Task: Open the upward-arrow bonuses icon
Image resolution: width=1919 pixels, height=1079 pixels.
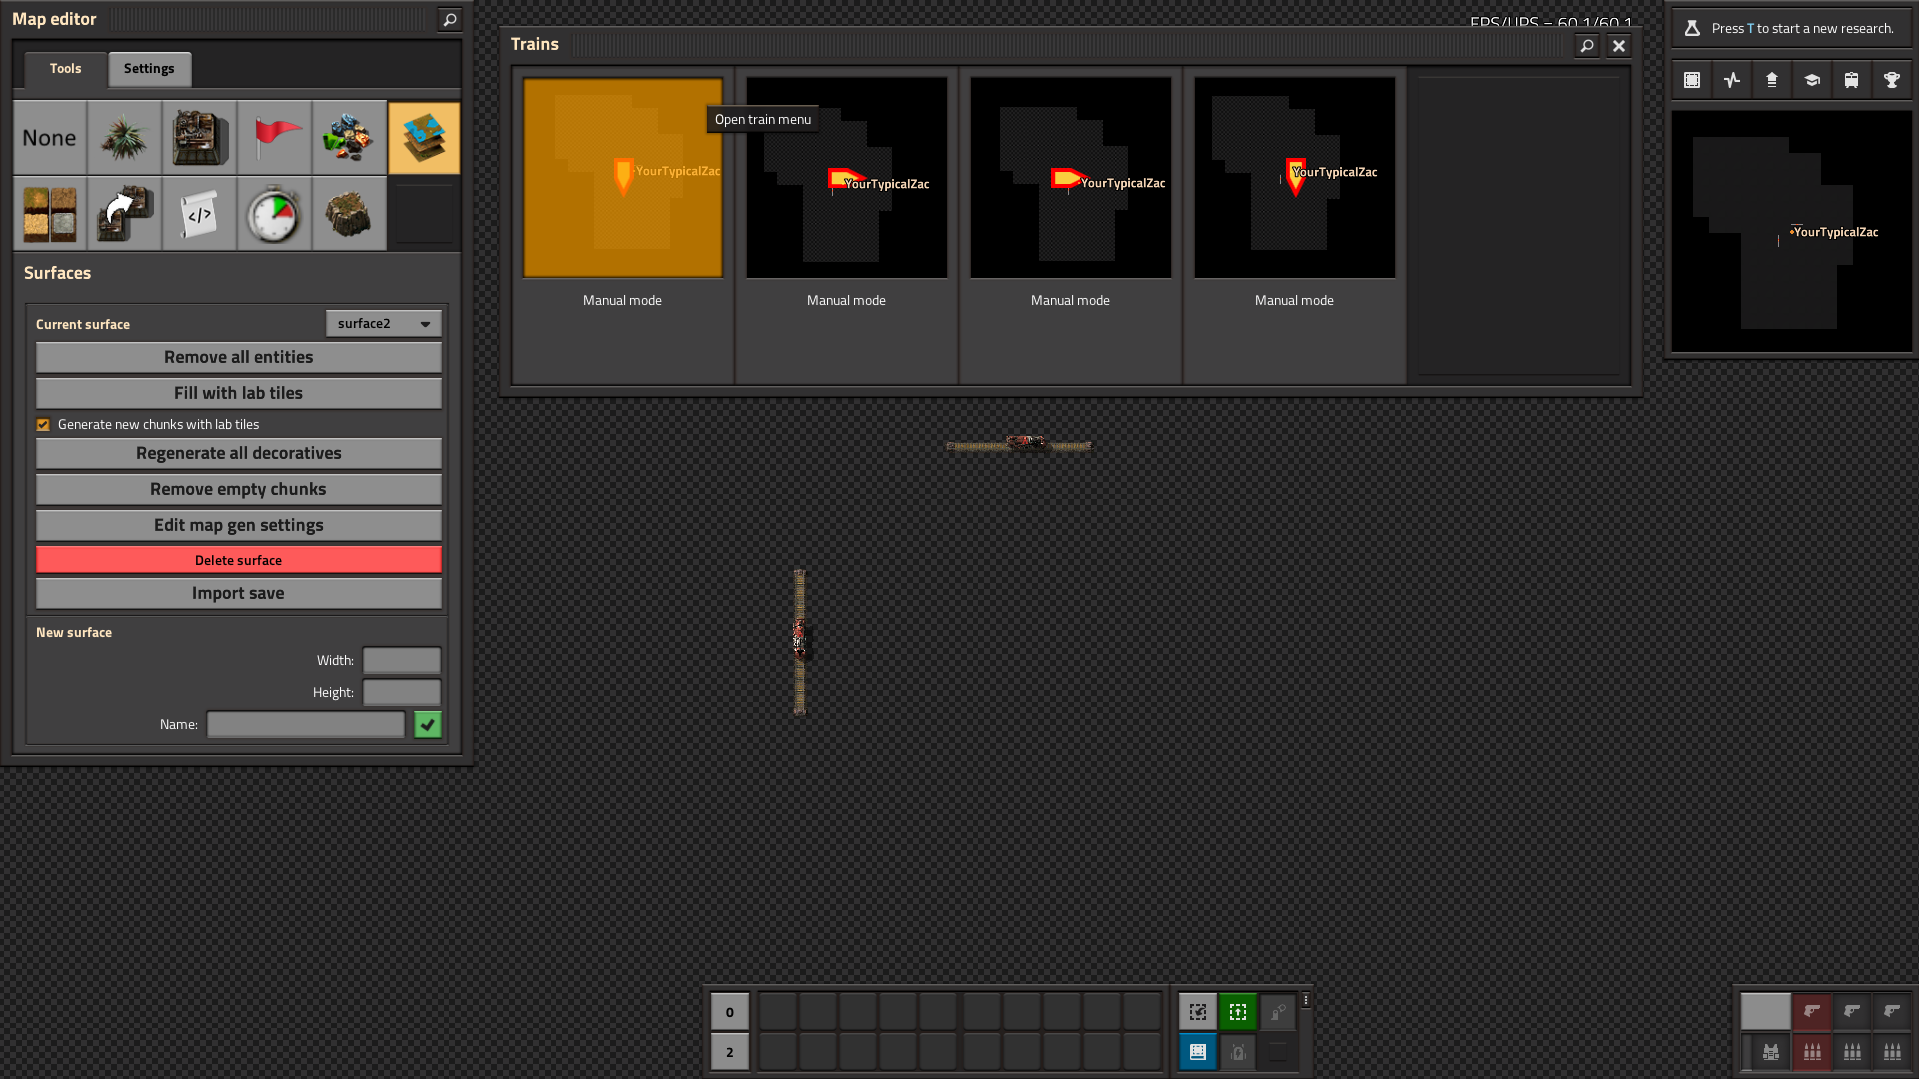Action: [1772, 80]
